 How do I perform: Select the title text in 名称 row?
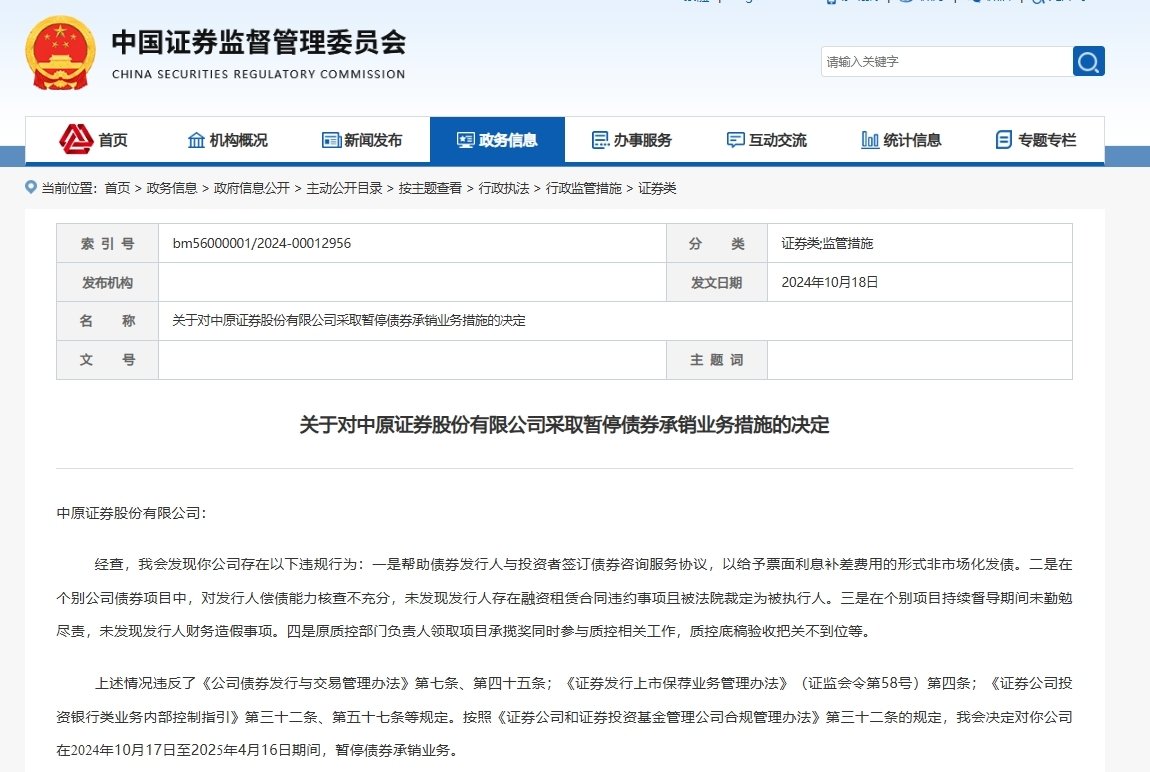coord(349,320)
